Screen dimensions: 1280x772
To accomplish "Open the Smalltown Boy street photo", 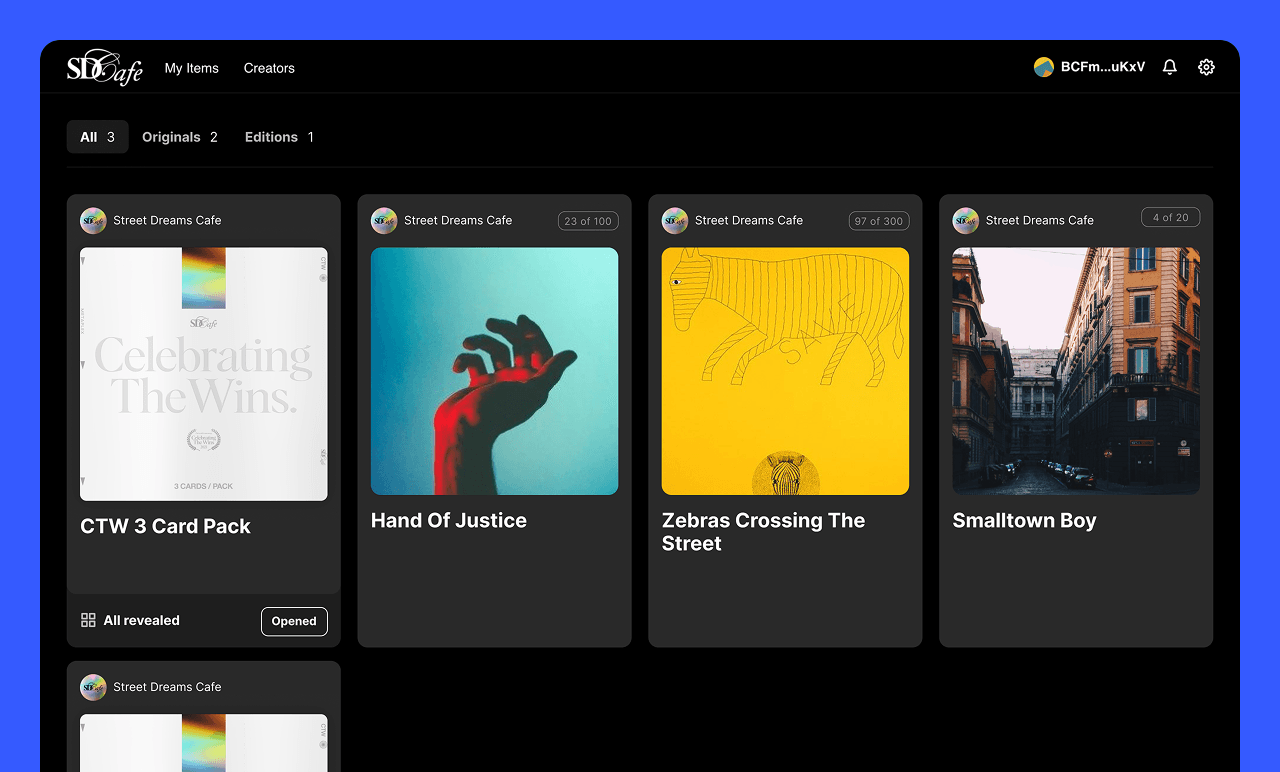I will coord(1075,371).
